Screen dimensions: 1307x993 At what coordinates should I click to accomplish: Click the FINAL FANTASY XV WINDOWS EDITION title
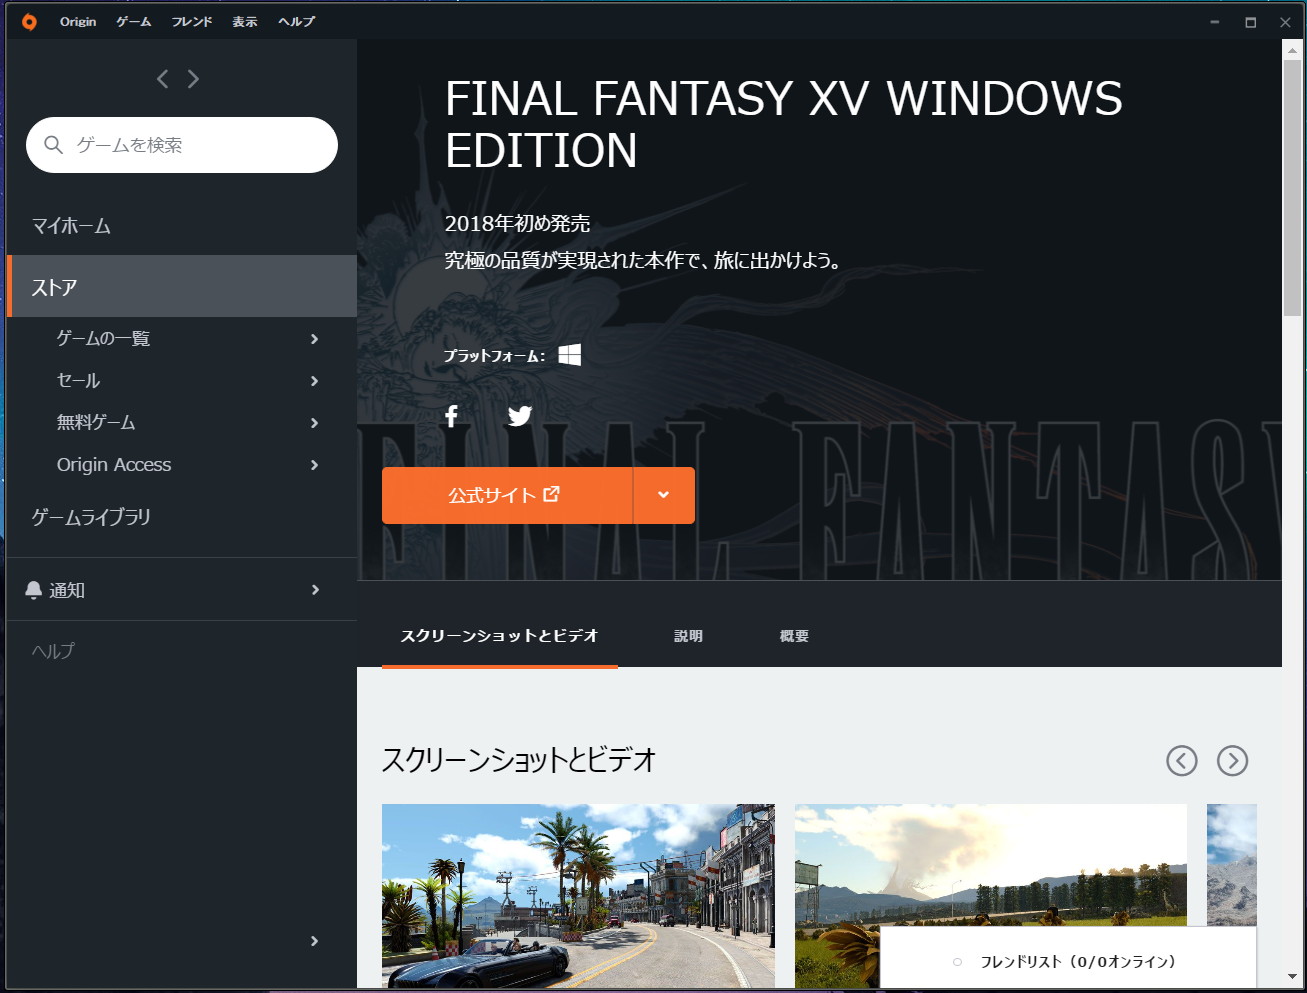click(x=783, y=125)
